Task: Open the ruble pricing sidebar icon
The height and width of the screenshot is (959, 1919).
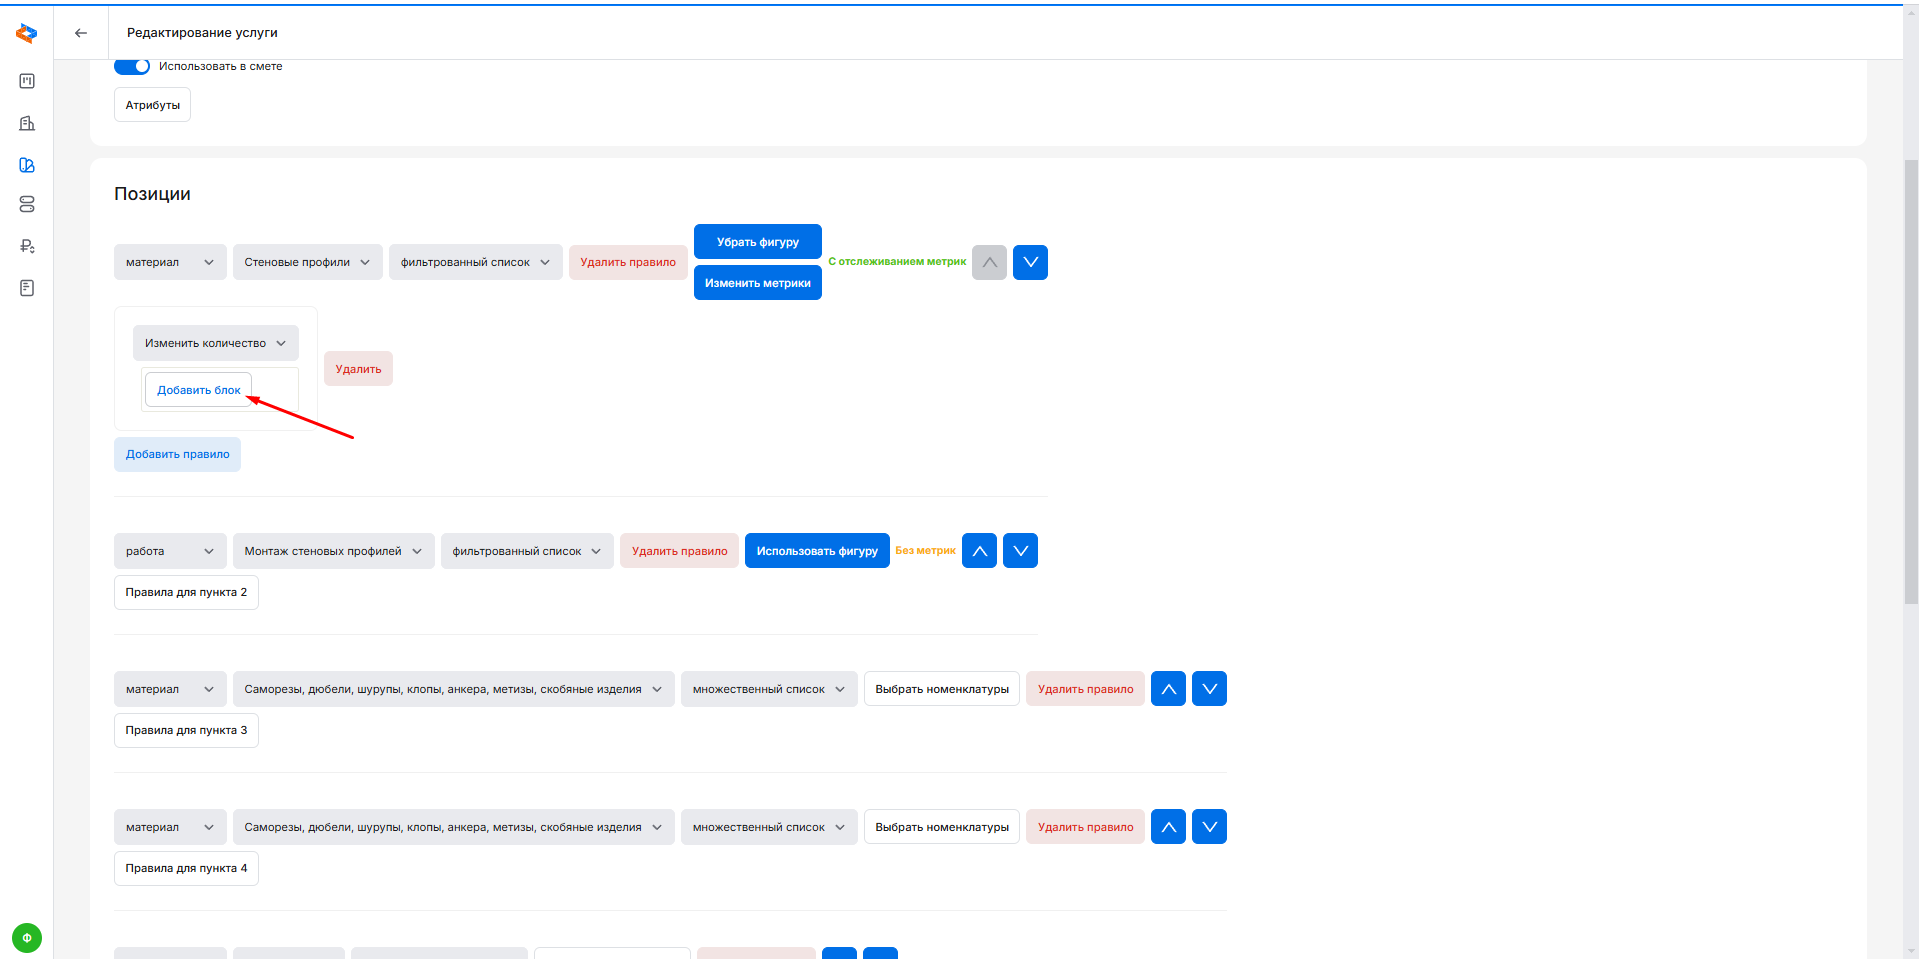Action: click(x=27, y=246)
